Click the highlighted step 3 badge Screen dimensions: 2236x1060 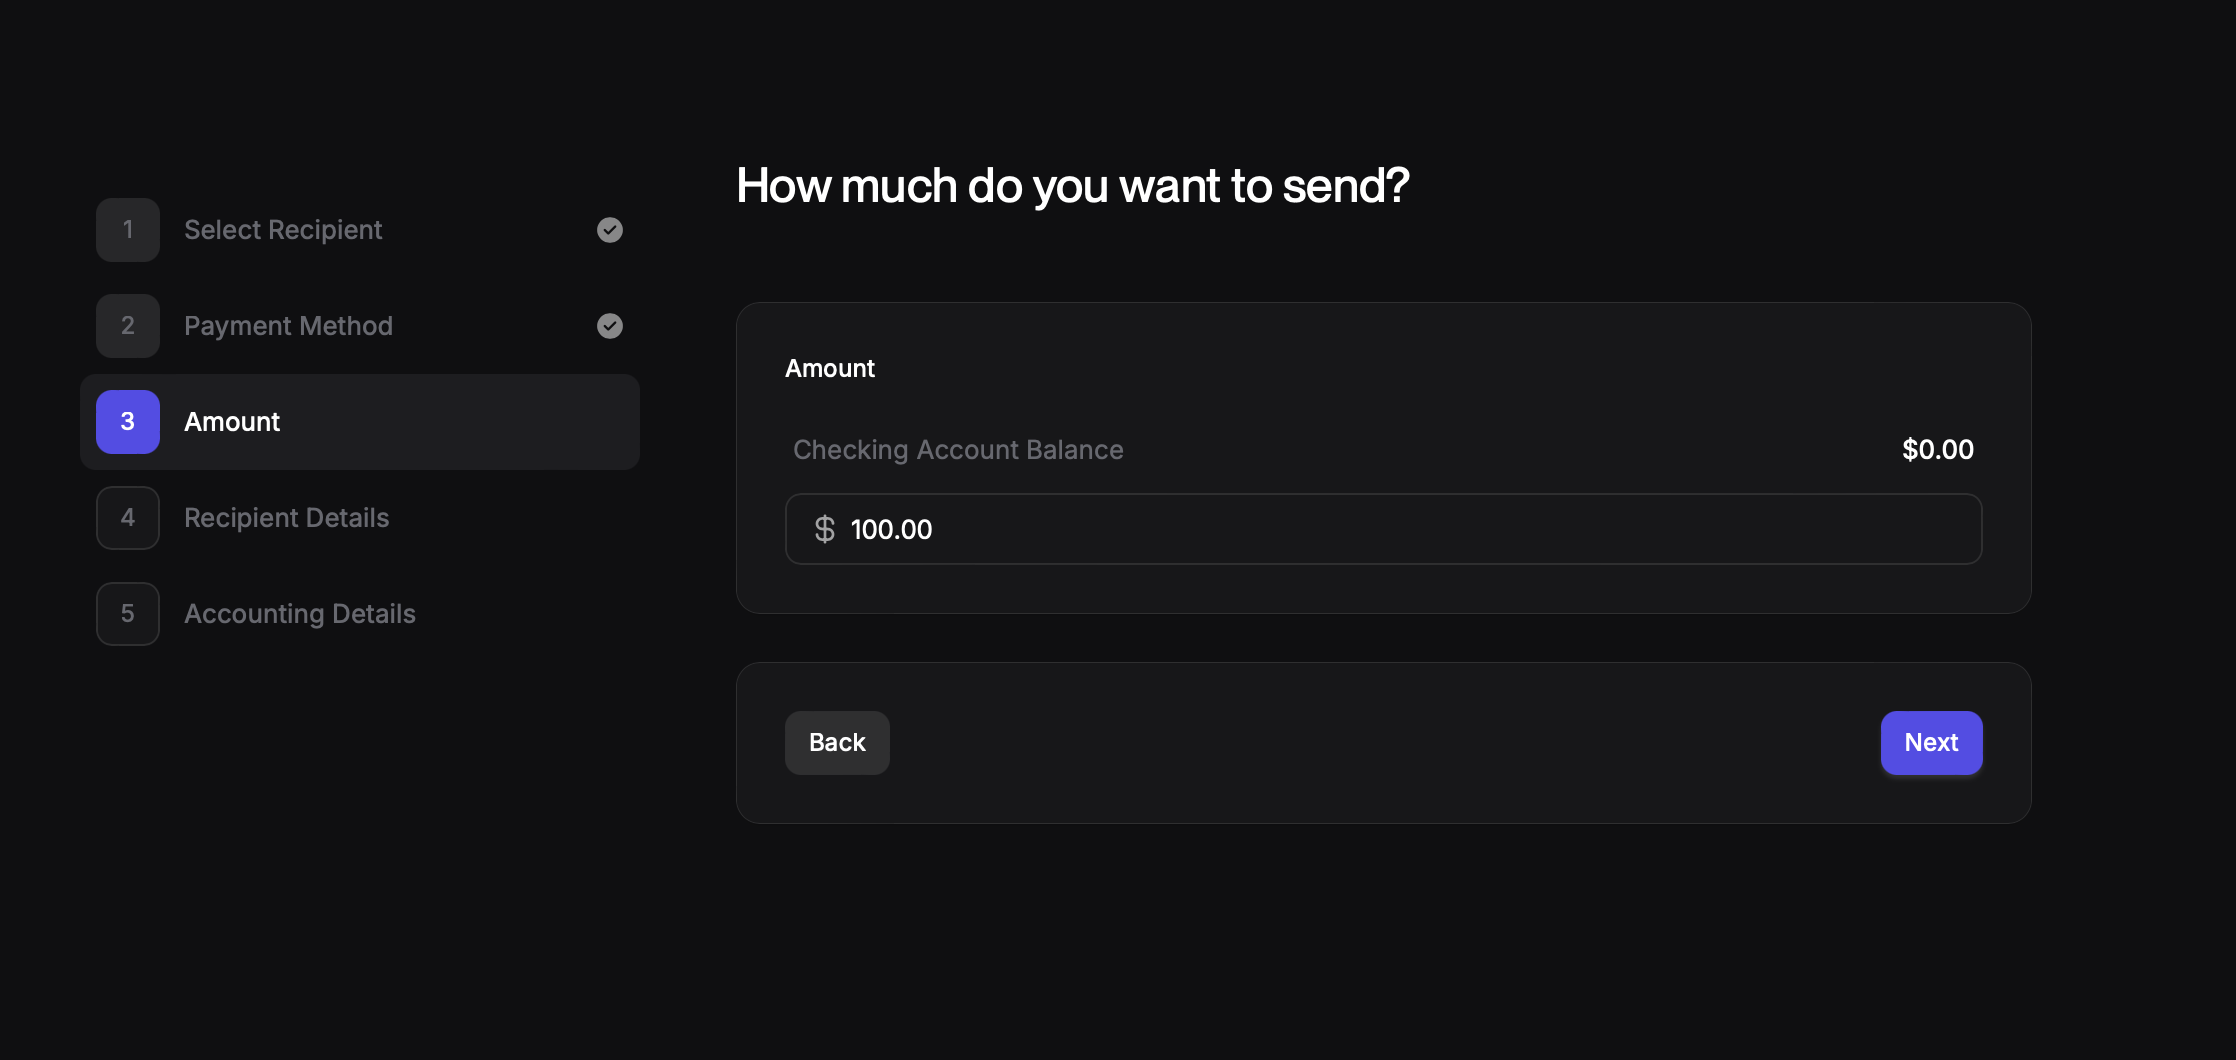point(128,422)
